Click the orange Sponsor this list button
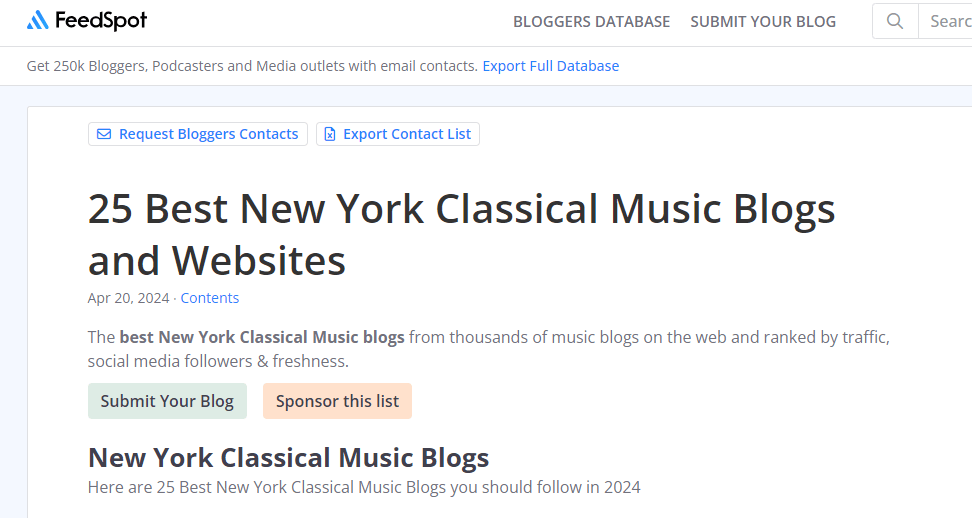The height and width of the screenshot is (518, 972). [x=337, y=401]
